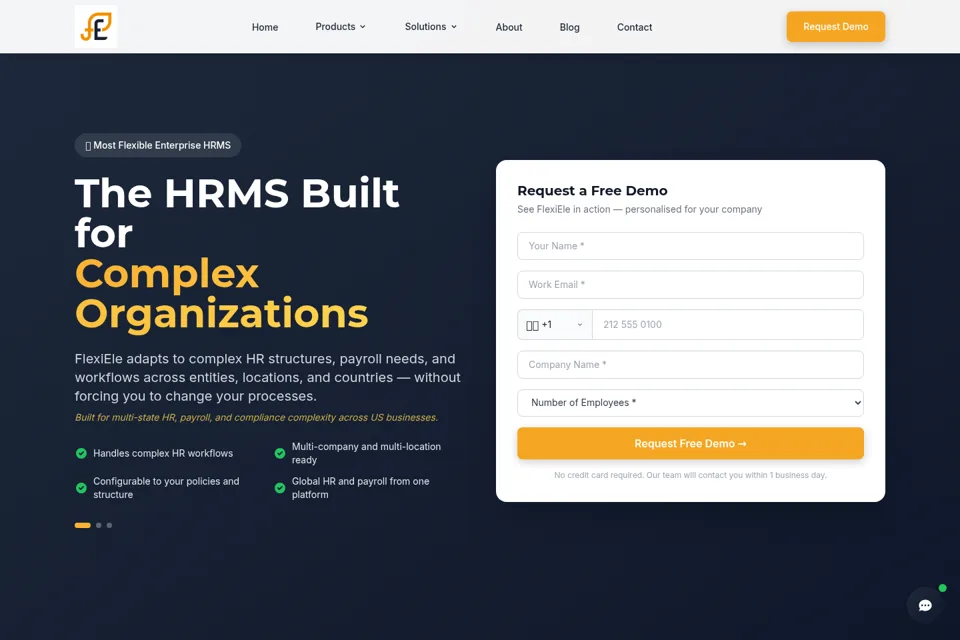
Task: Click the phone number field 212 555 0100
Action: (x=728, y=325)
